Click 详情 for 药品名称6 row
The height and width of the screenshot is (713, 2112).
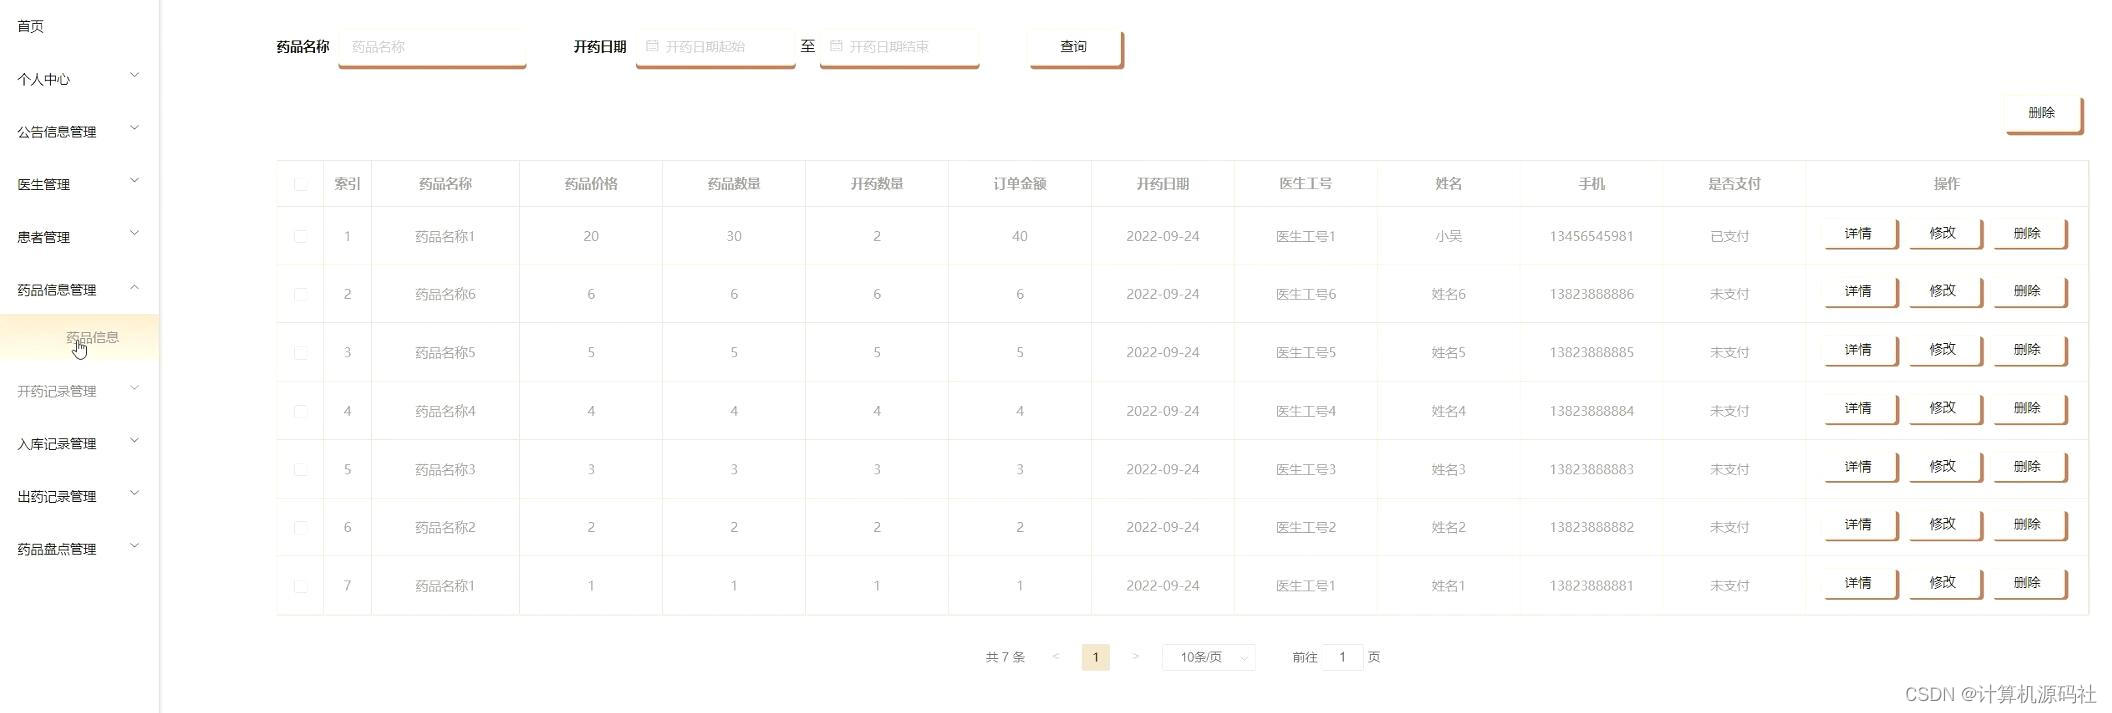[1860, 292]
